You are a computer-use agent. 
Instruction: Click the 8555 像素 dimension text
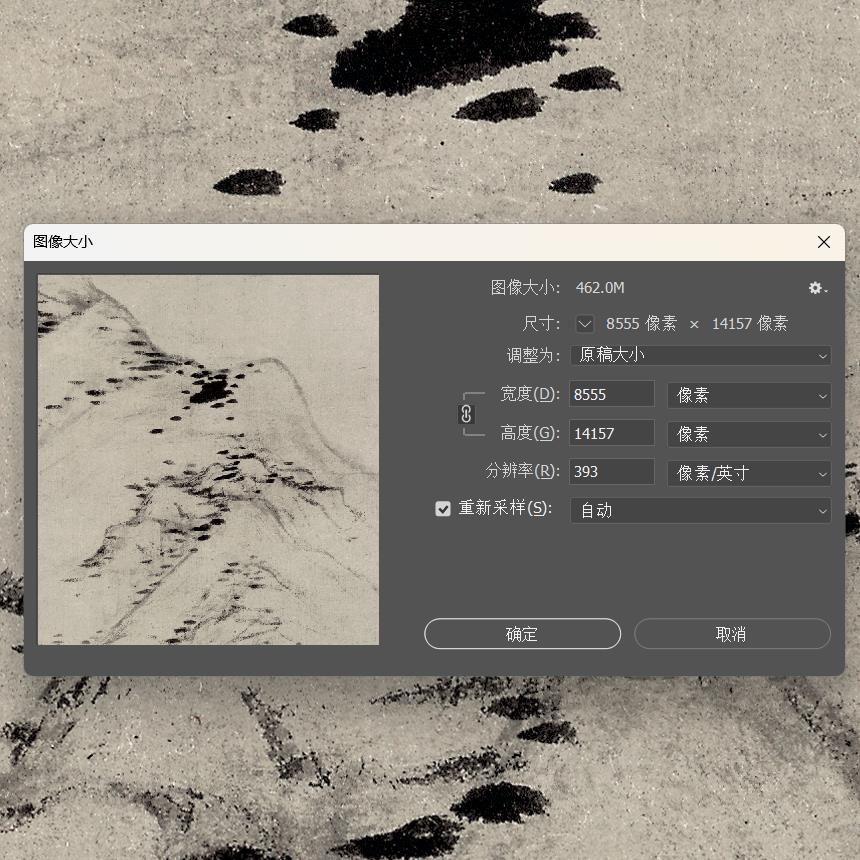[x=641, y=324]
